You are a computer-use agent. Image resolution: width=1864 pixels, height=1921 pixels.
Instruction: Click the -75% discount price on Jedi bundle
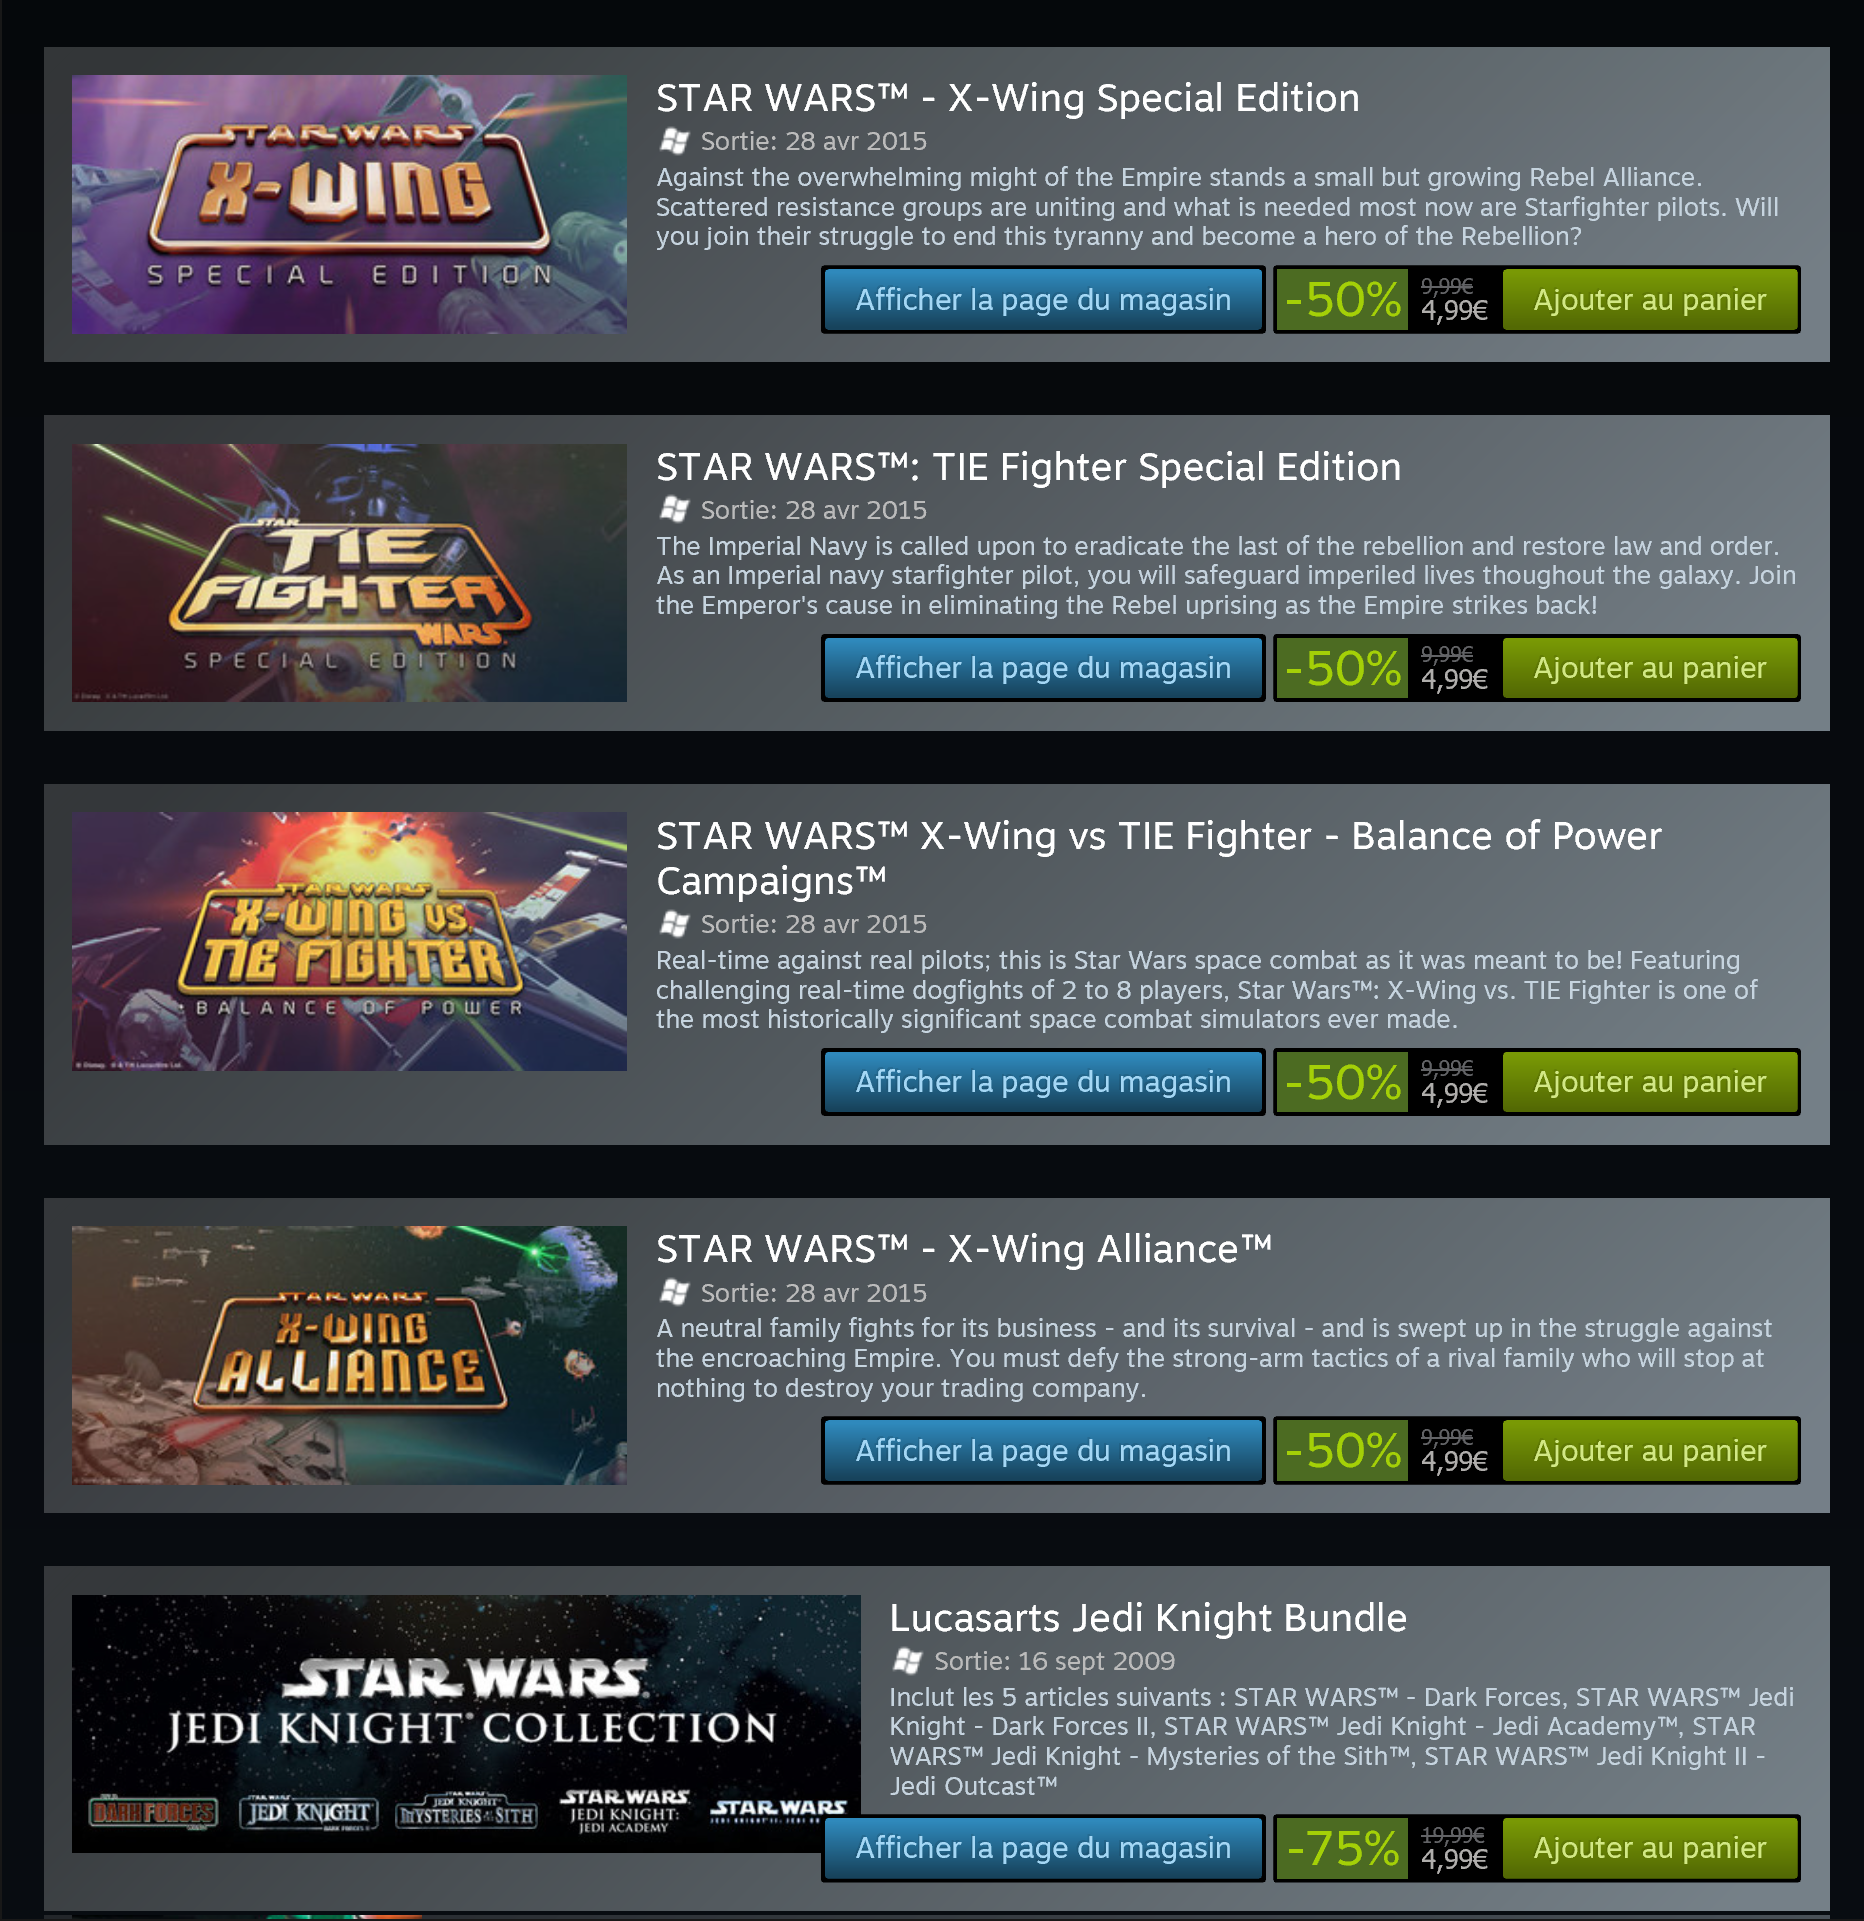coord(1388,1848)
